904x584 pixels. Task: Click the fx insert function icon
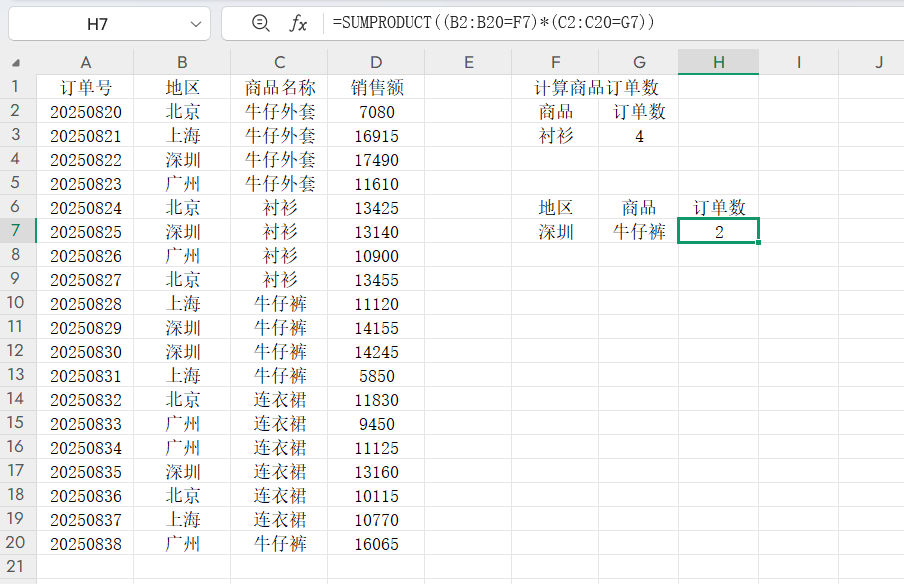point(298,23)
